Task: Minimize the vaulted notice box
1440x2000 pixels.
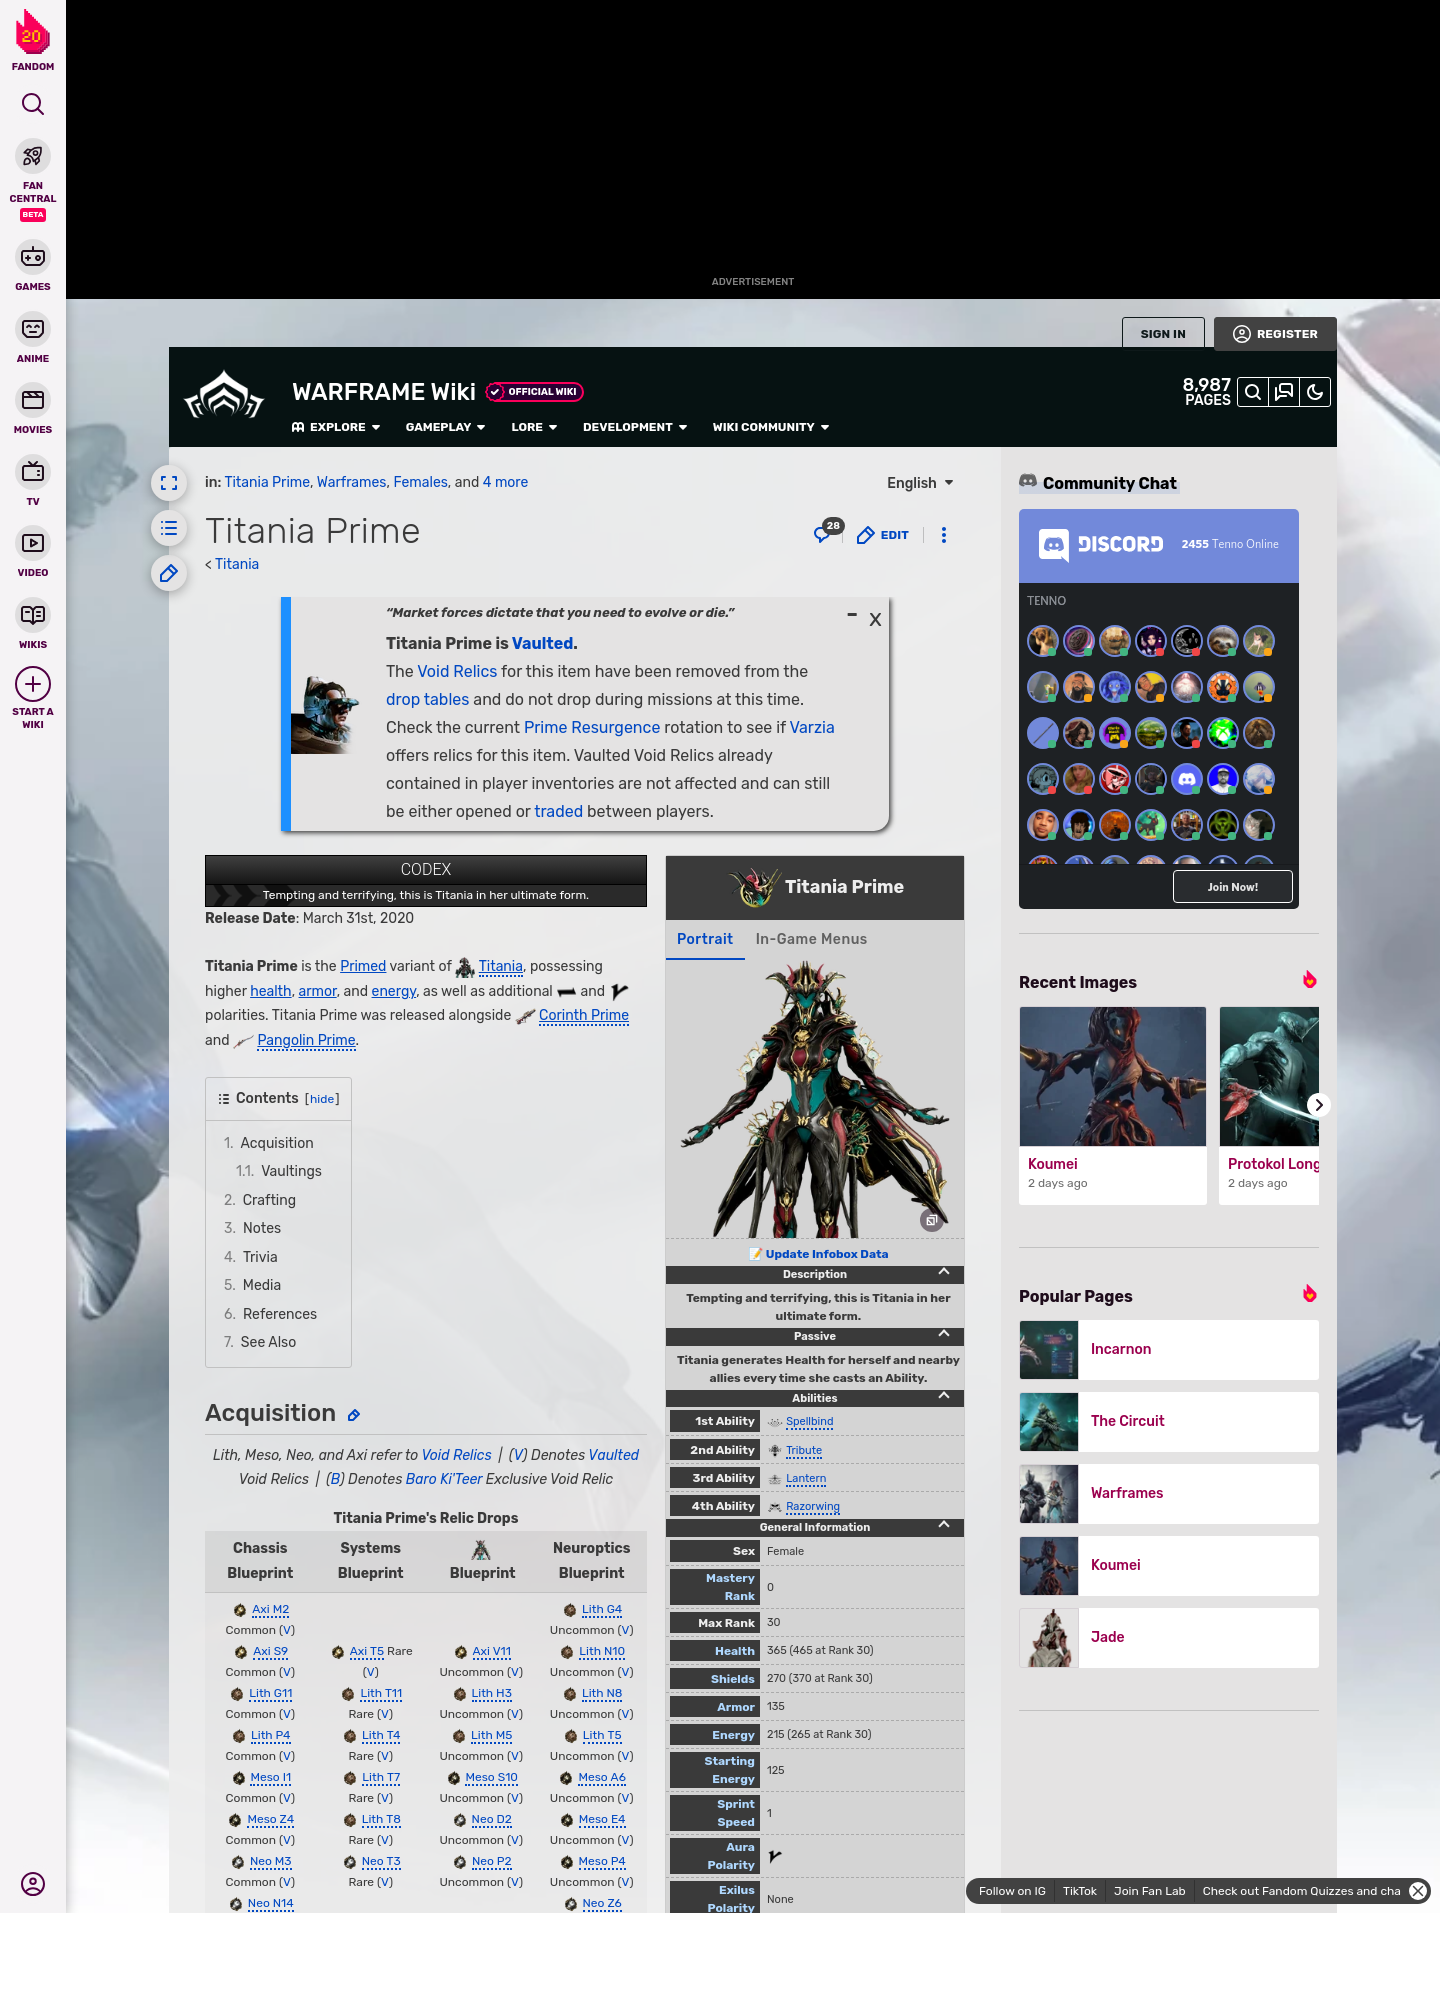Action: point(852,615)
